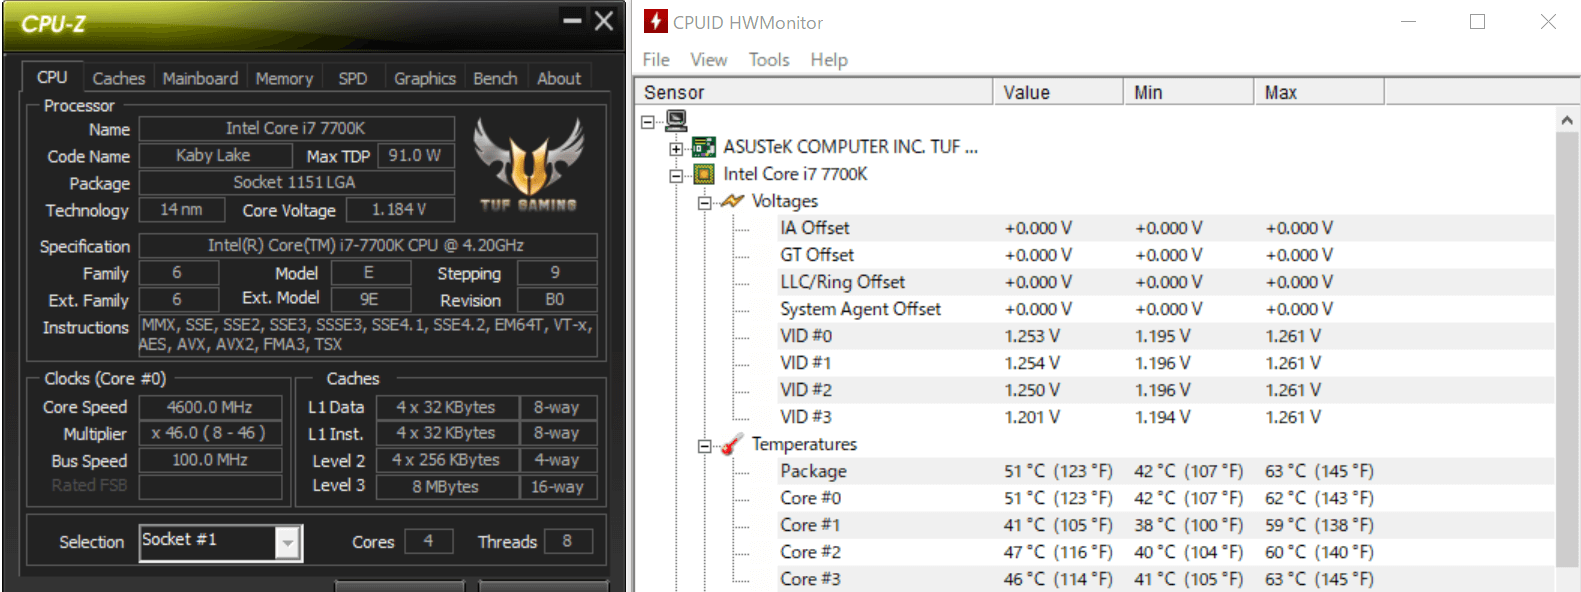Click the Name field showing Intel Core i7 7700K

point(296,129)
